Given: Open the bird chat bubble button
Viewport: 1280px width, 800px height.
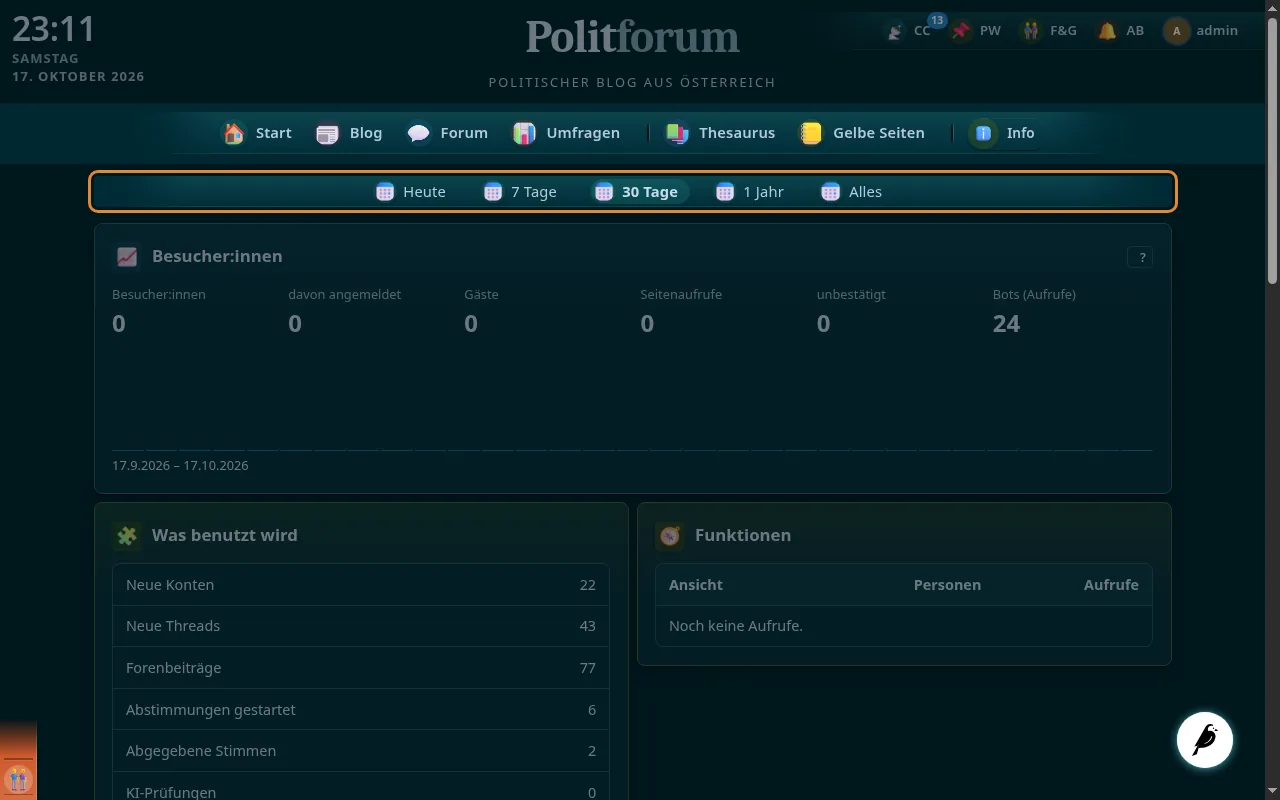Looking at the screenshot, I should tap(1205, 740).
